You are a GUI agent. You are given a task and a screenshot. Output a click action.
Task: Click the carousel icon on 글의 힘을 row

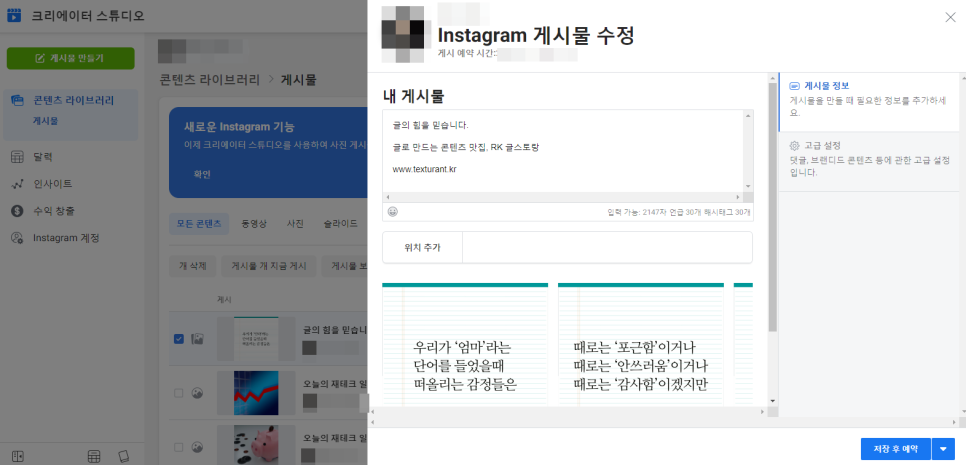point(197,338)
